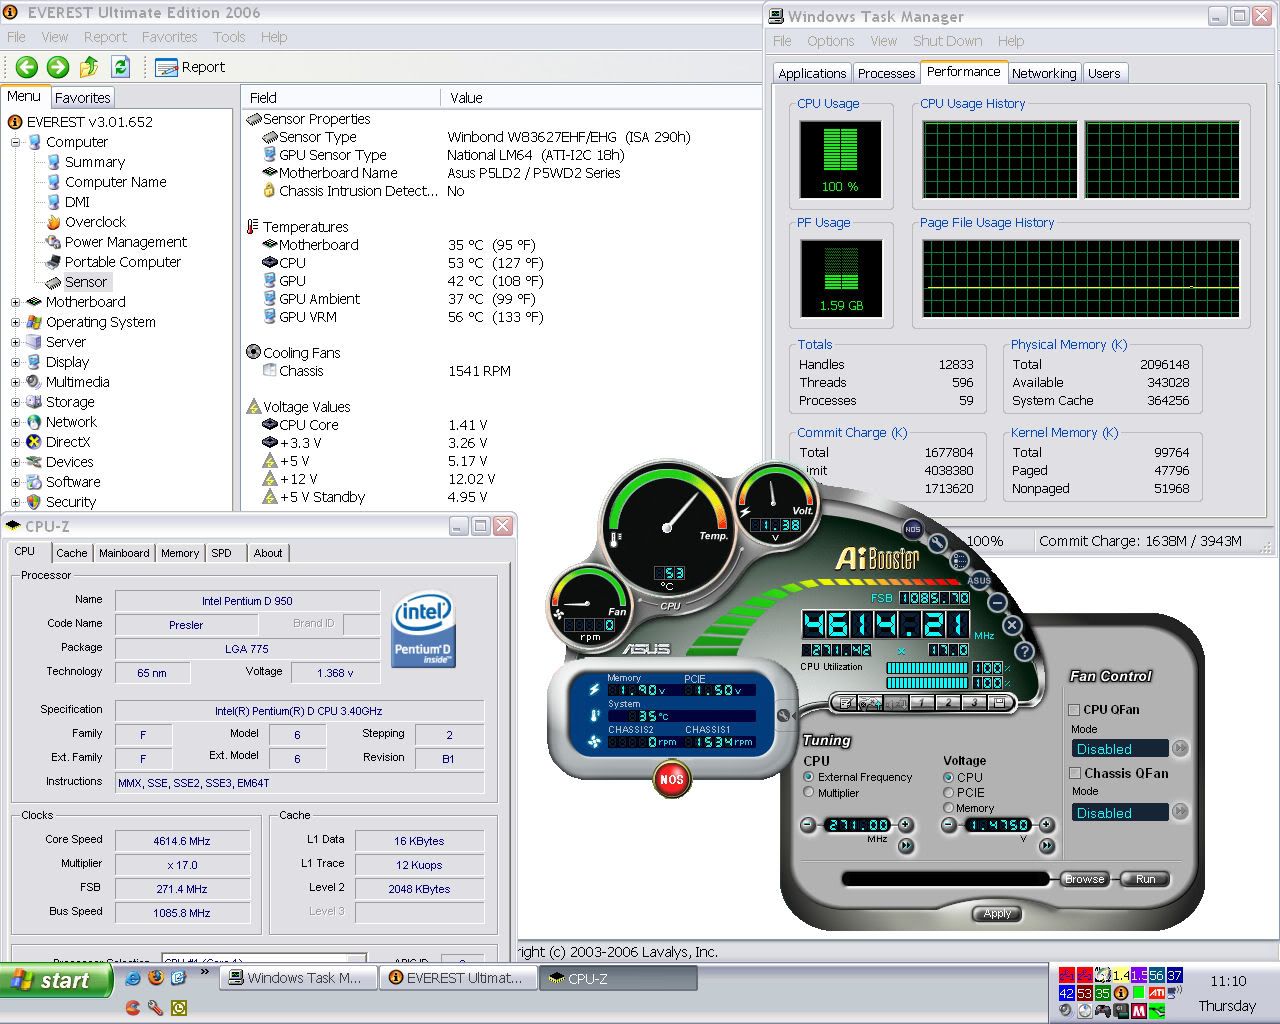Screen dimensions: 1280x1024
Task: Enable the CPU QFan checkbox
Action: [1074, 710]
